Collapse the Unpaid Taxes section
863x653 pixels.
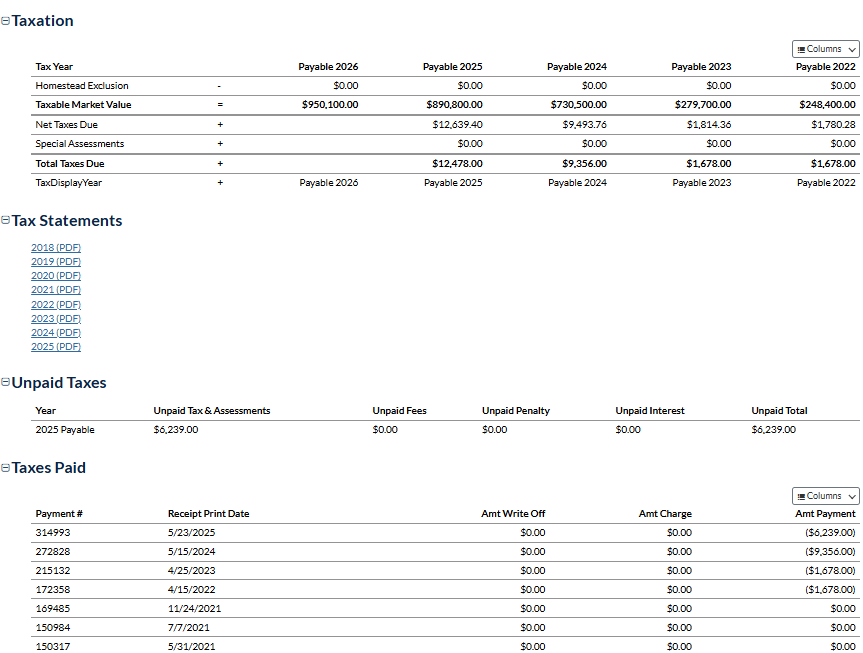tap(6, 383)
